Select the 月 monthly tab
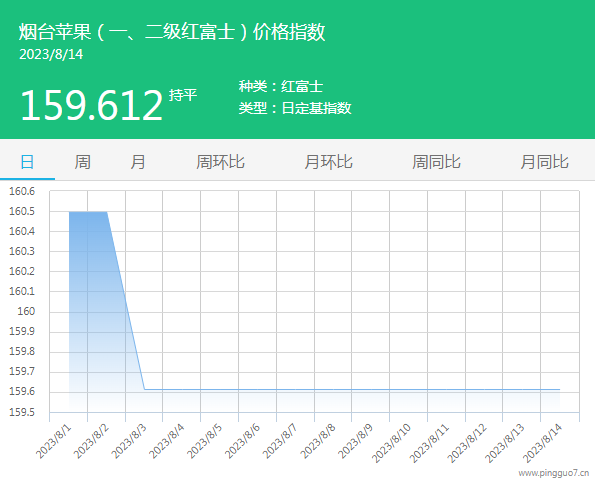 pyautogui.click(x=138, y=162)
